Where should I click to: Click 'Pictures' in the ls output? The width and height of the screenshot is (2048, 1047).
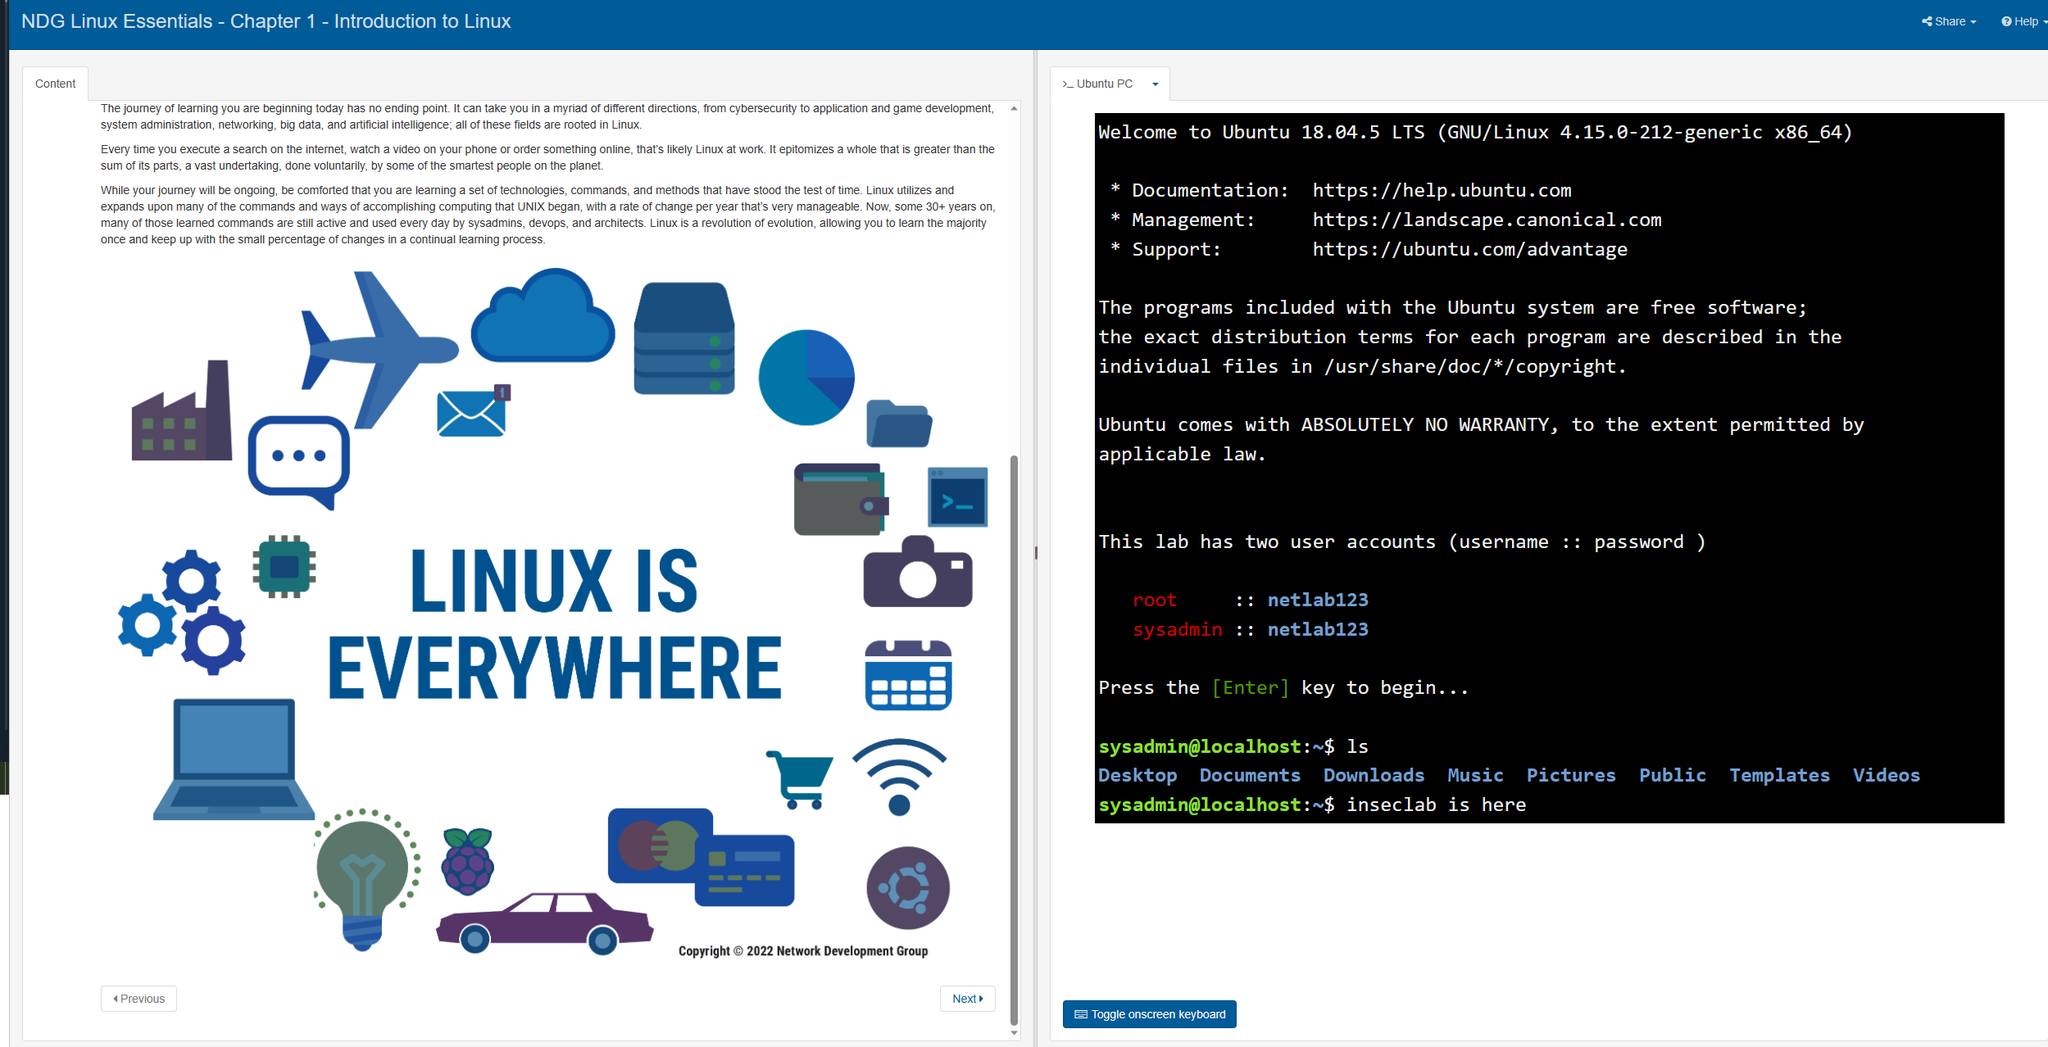click(1571, 775)
